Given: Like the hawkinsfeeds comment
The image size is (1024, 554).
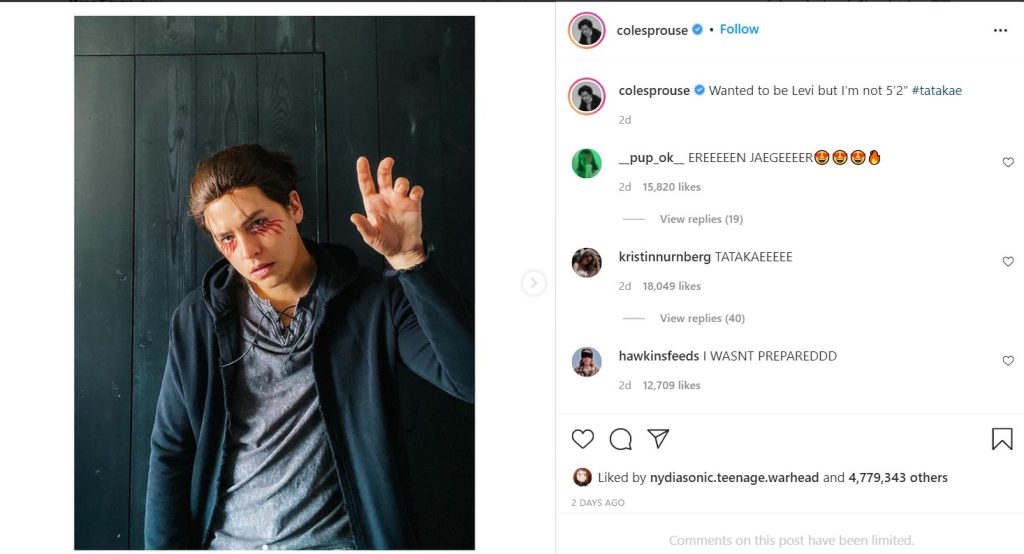Looking at the screenshot, I should point(1008,361).
